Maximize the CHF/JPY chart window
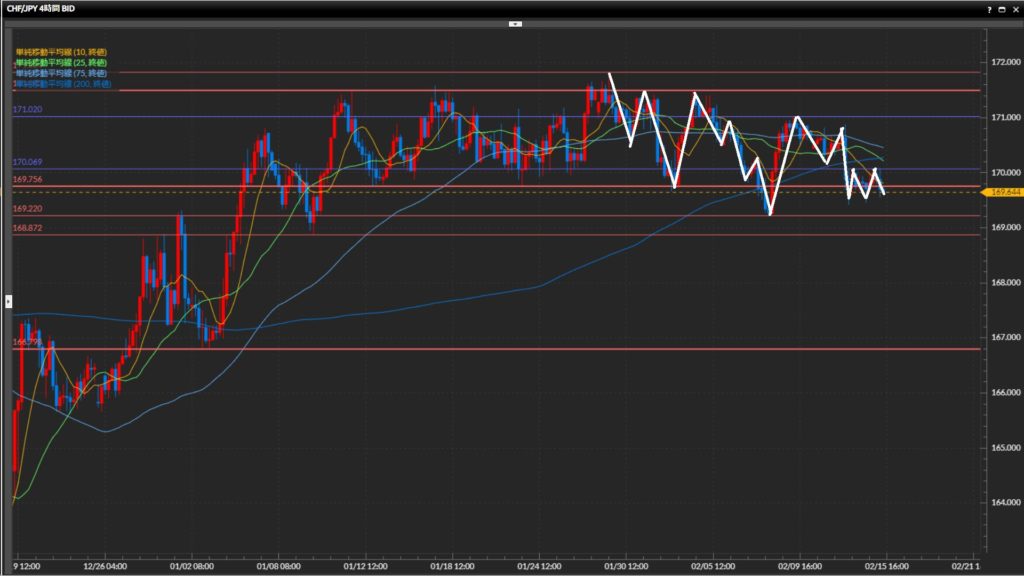This screenshot has width=1024, height=576. tap(1001, 8)
